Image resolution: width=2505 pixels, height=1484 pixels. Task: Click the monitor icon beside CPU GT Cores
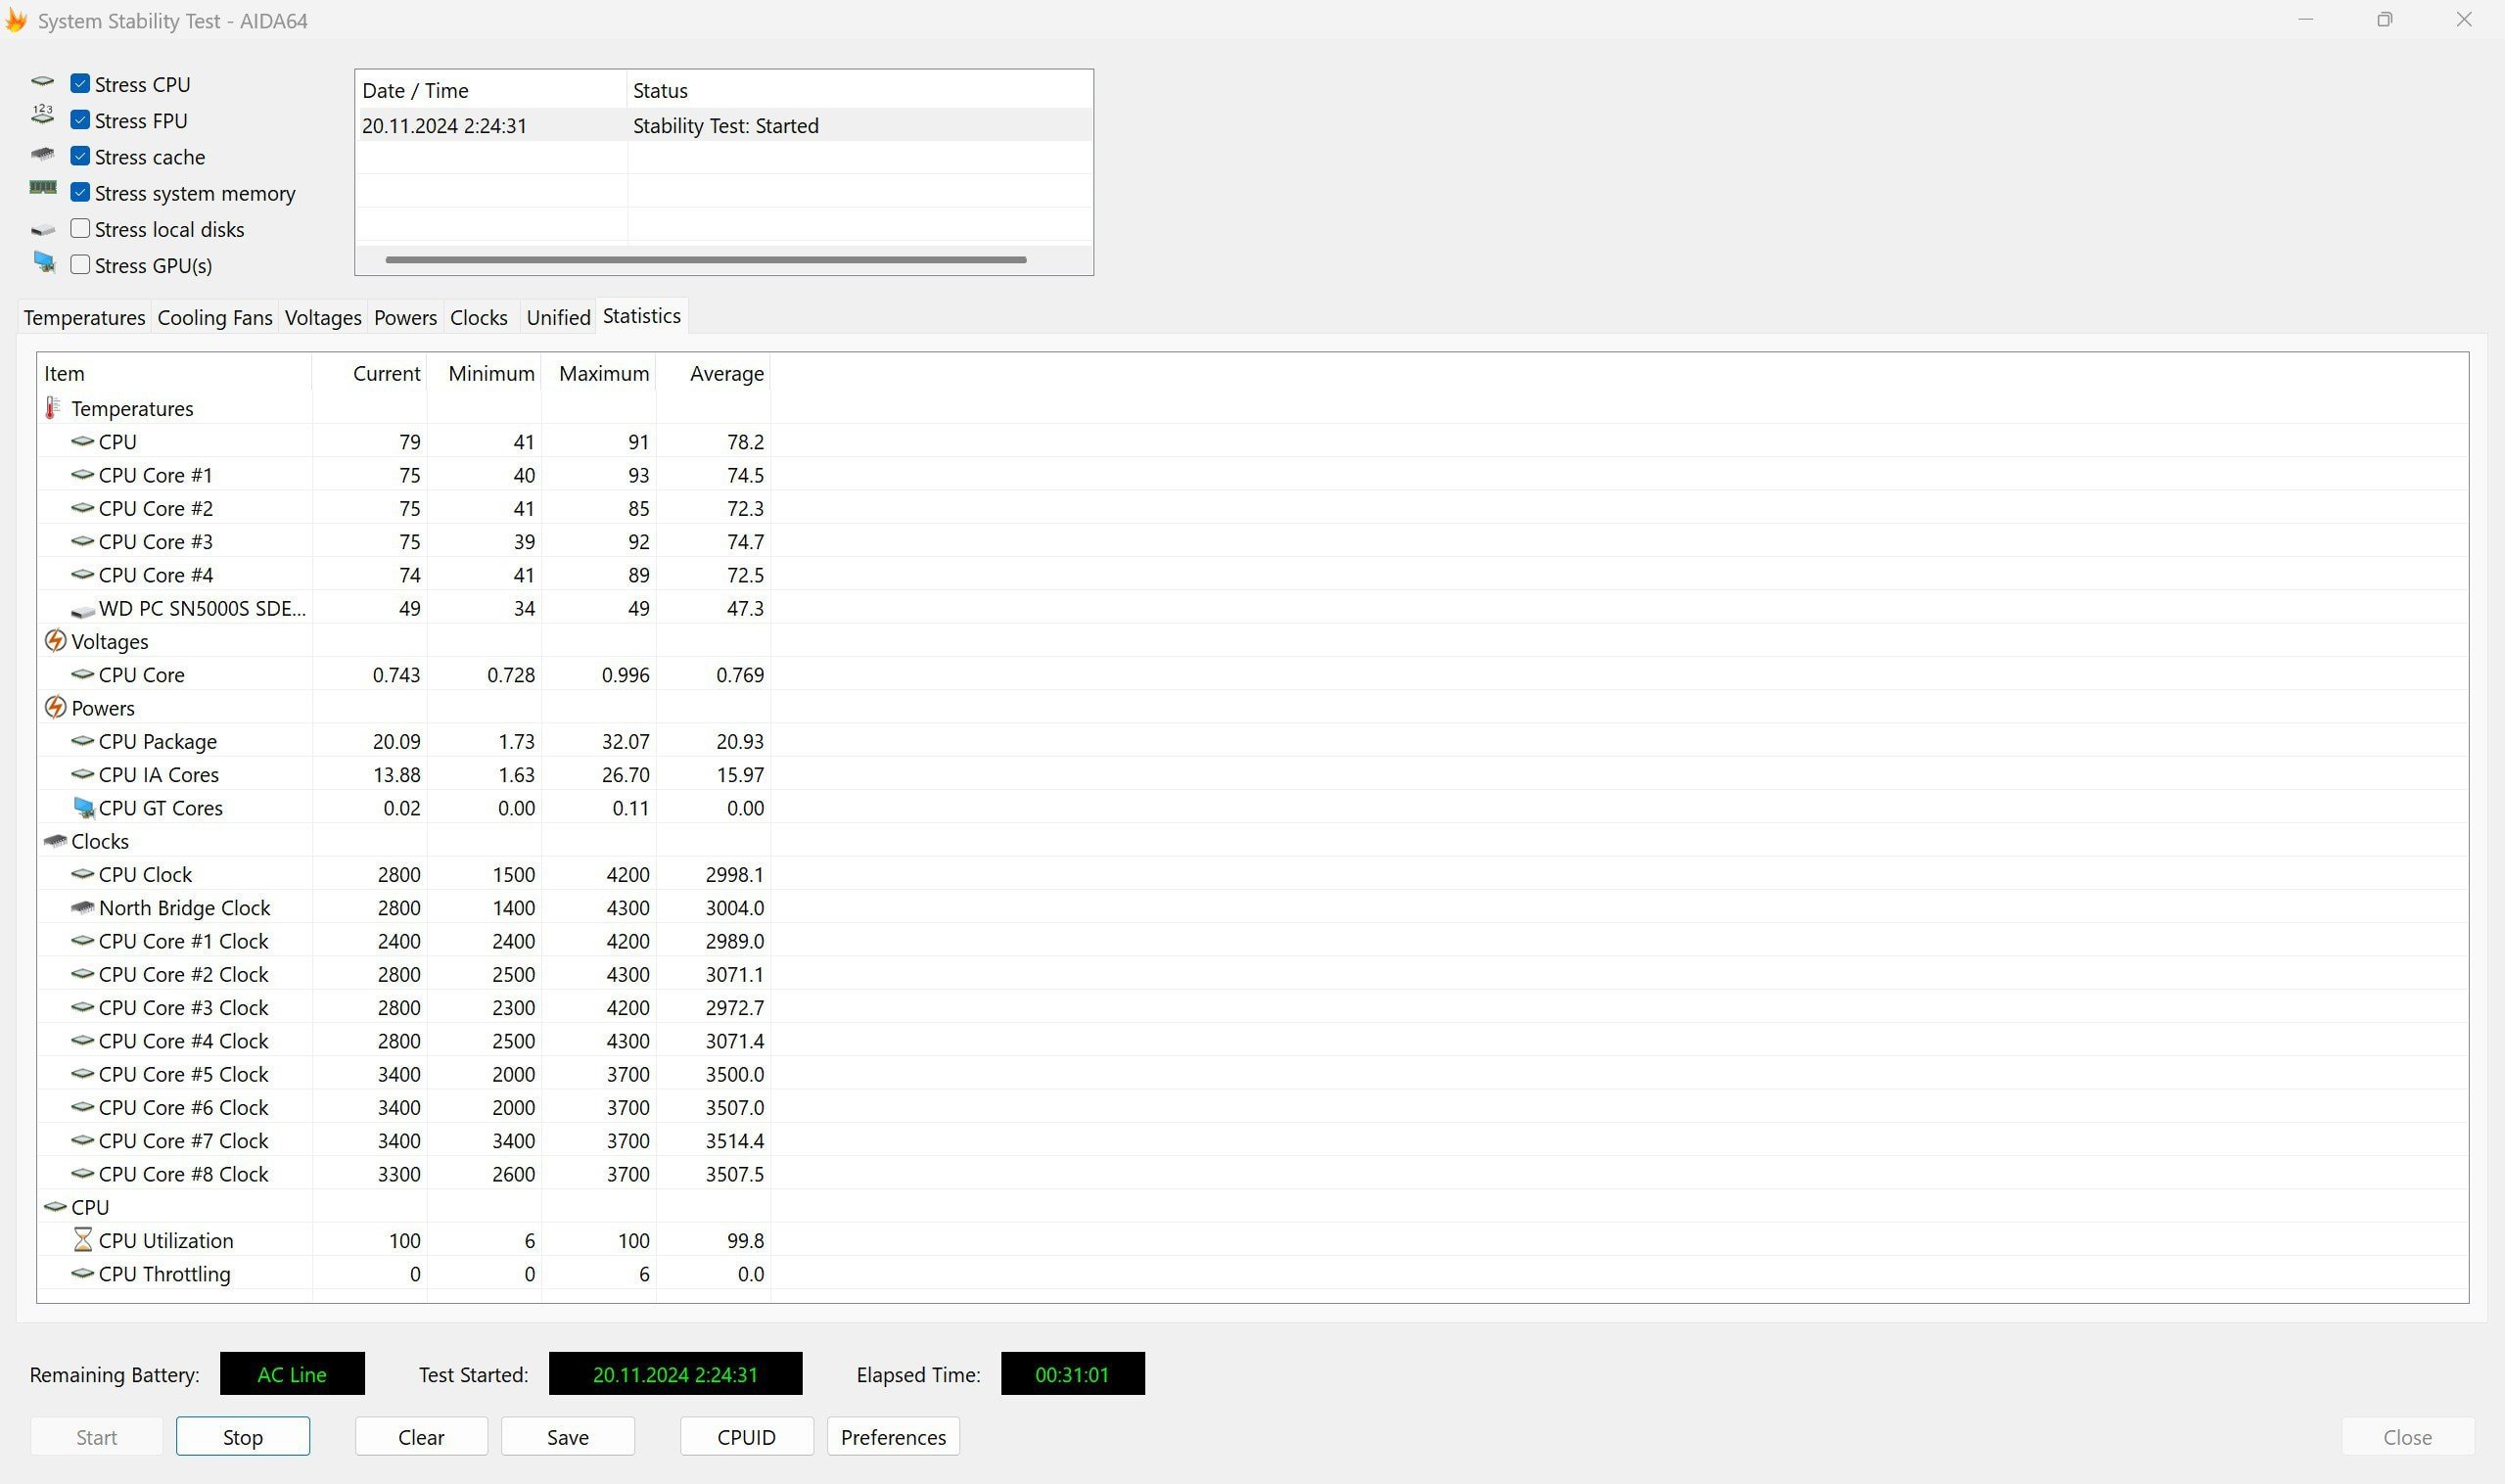(84, 808)
